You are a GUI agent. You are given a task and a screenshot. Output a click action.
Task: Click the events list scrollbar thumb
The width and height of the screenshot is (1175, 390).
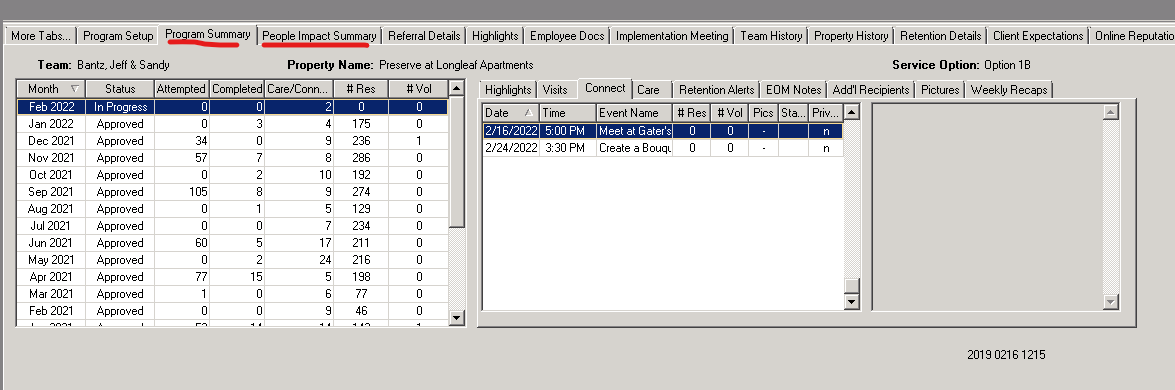851,286
